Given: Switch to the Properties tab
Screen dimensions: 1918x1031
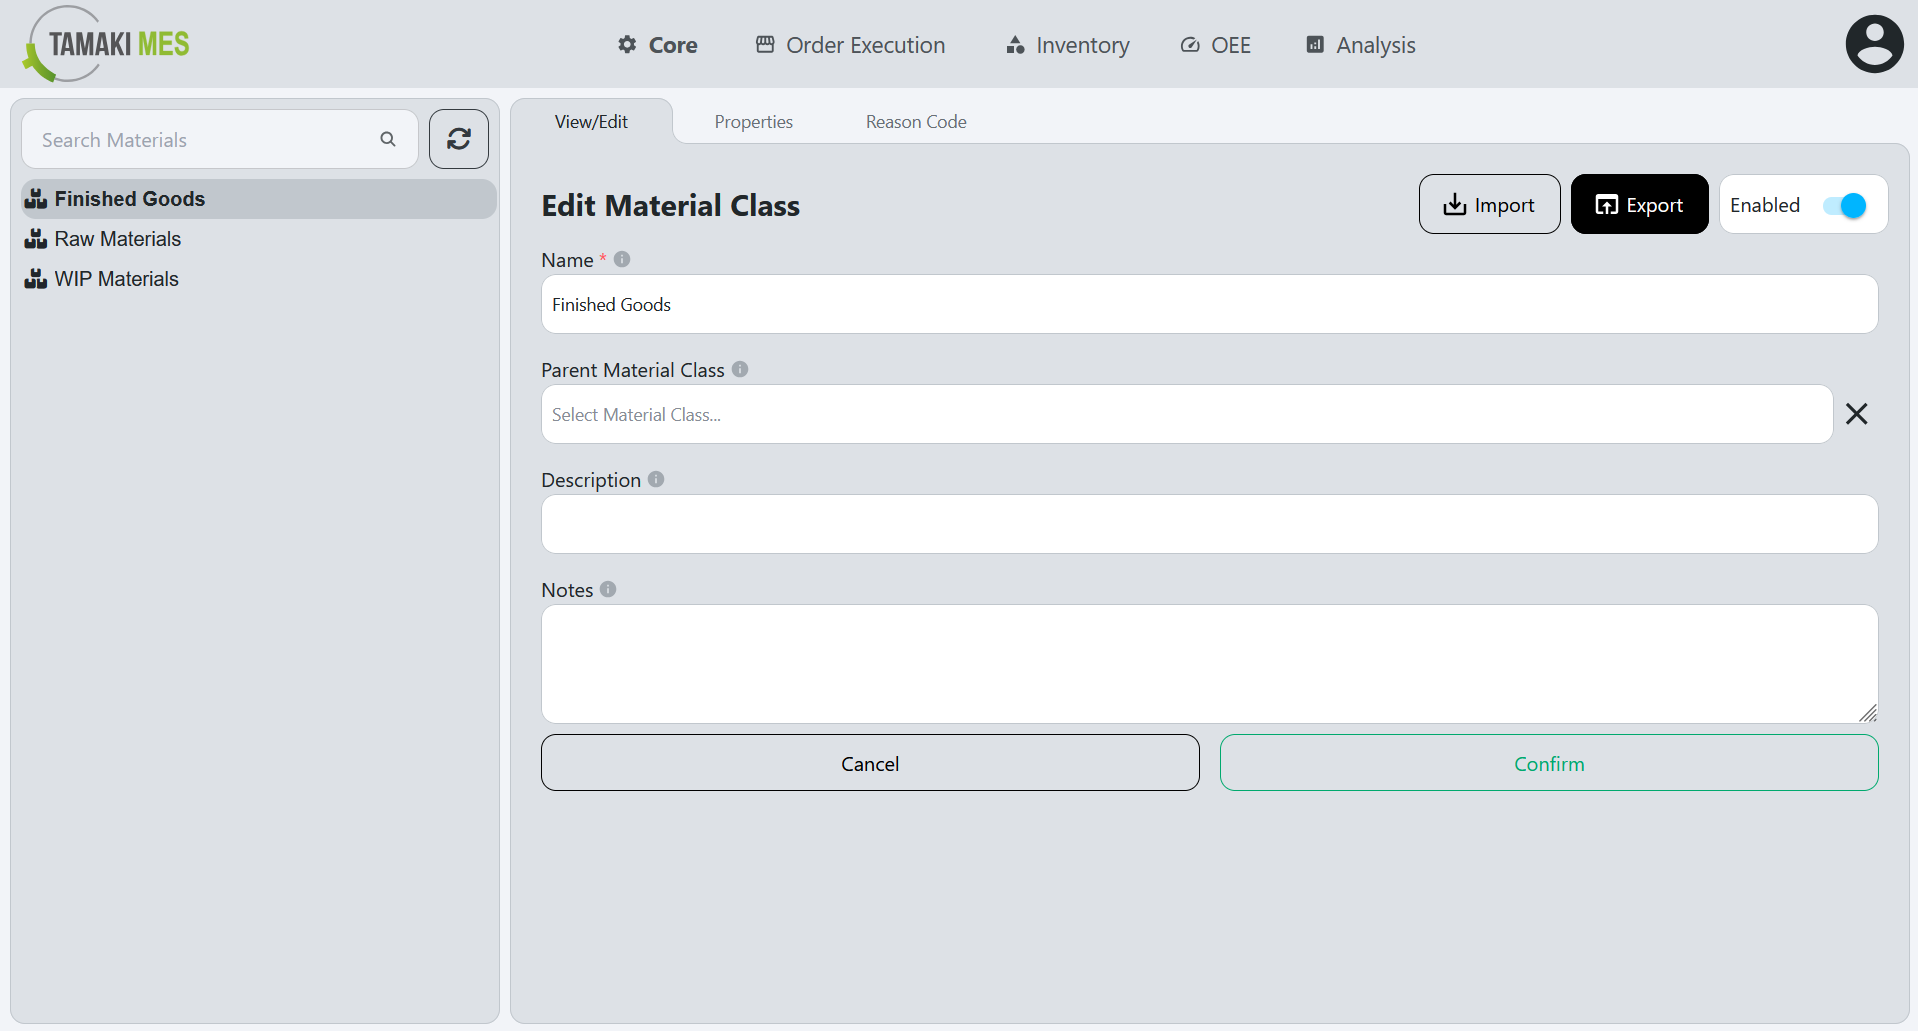Looking at the screenshot, I should pyautogui.click(x=753, y=121).
